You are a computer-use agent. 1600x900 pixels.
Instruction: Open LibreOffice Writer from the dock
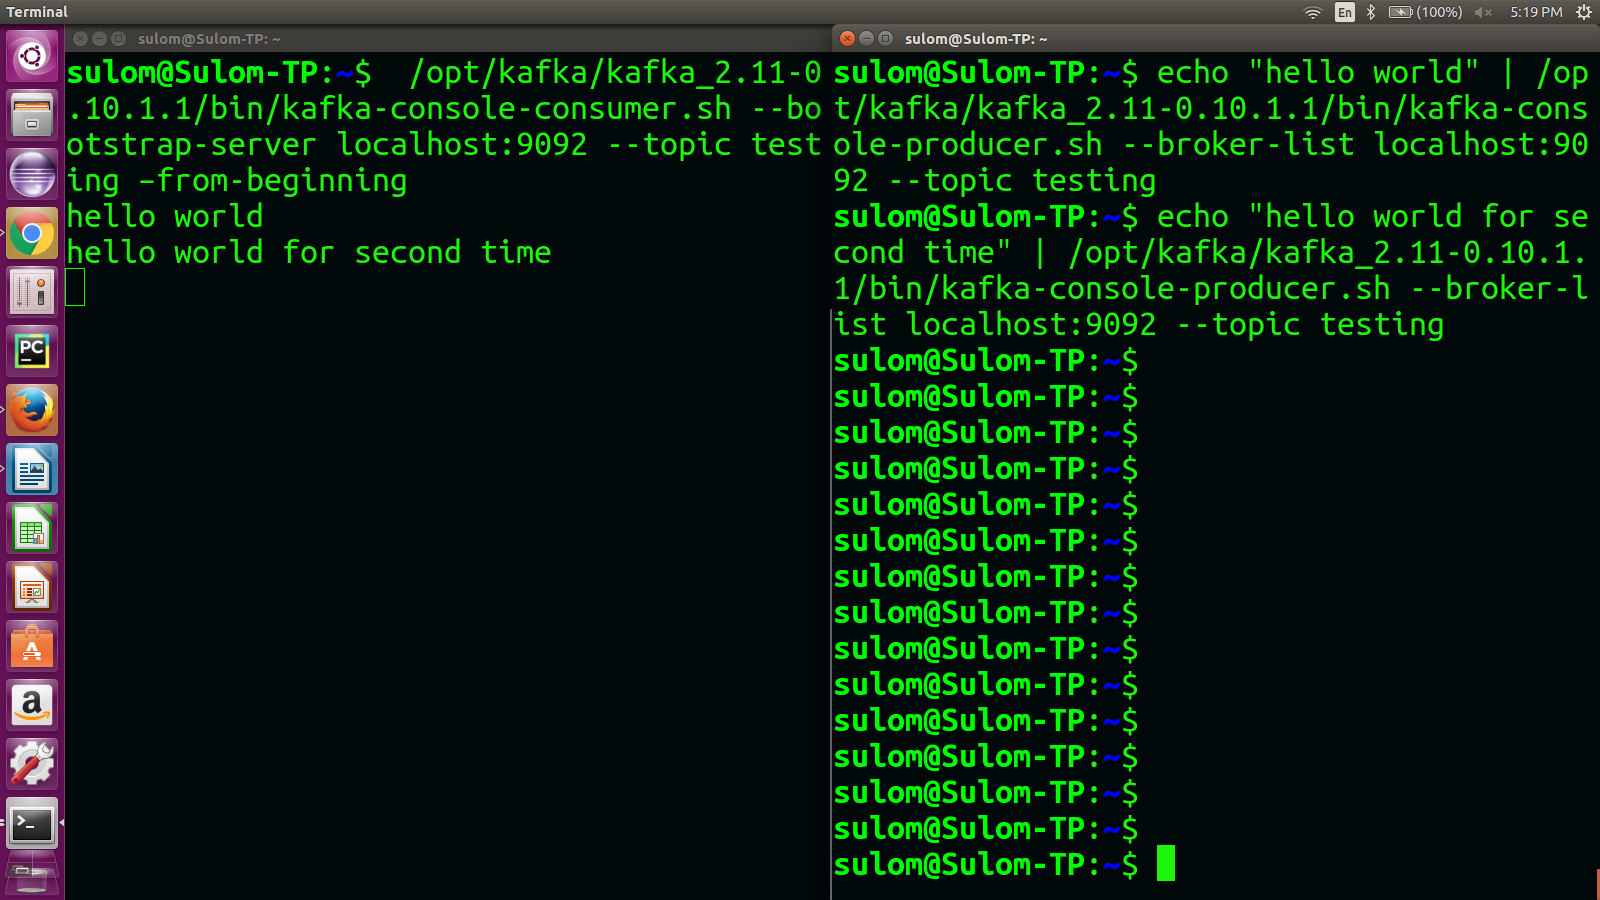32,469
